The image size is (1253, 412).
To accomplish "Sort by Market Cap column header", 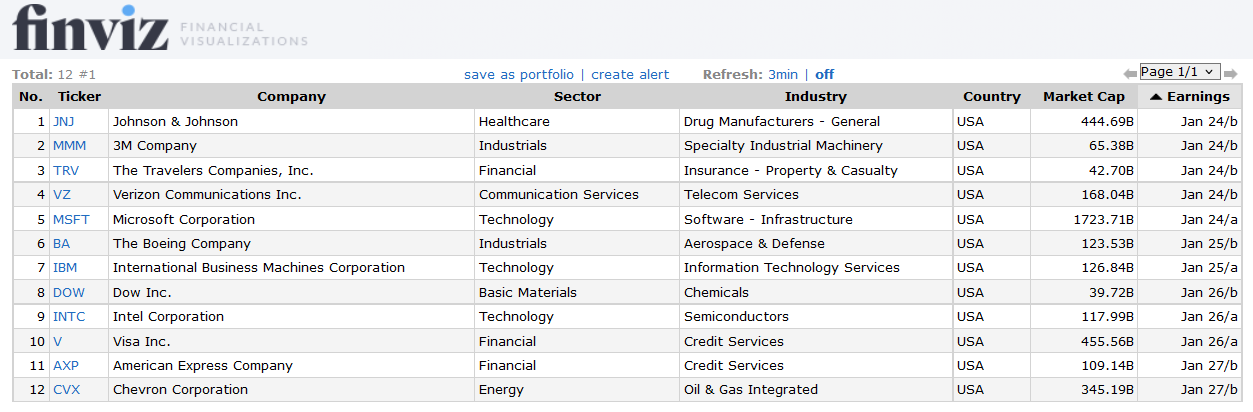I will pos(1084,97).
